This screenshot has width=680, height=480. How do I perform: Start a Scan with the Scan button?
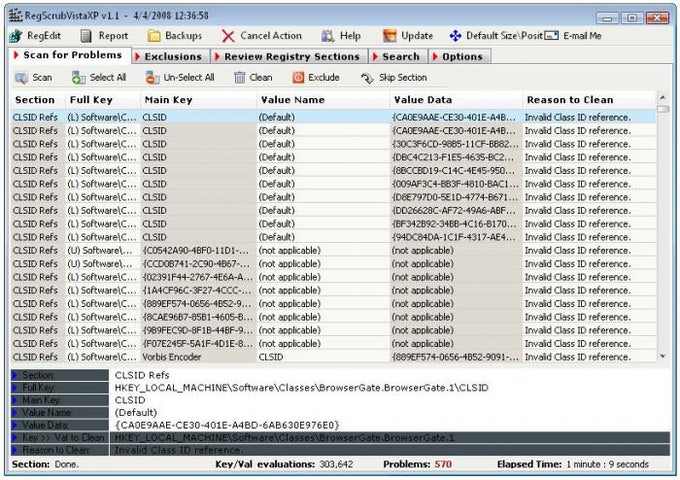tap(33, 78)
